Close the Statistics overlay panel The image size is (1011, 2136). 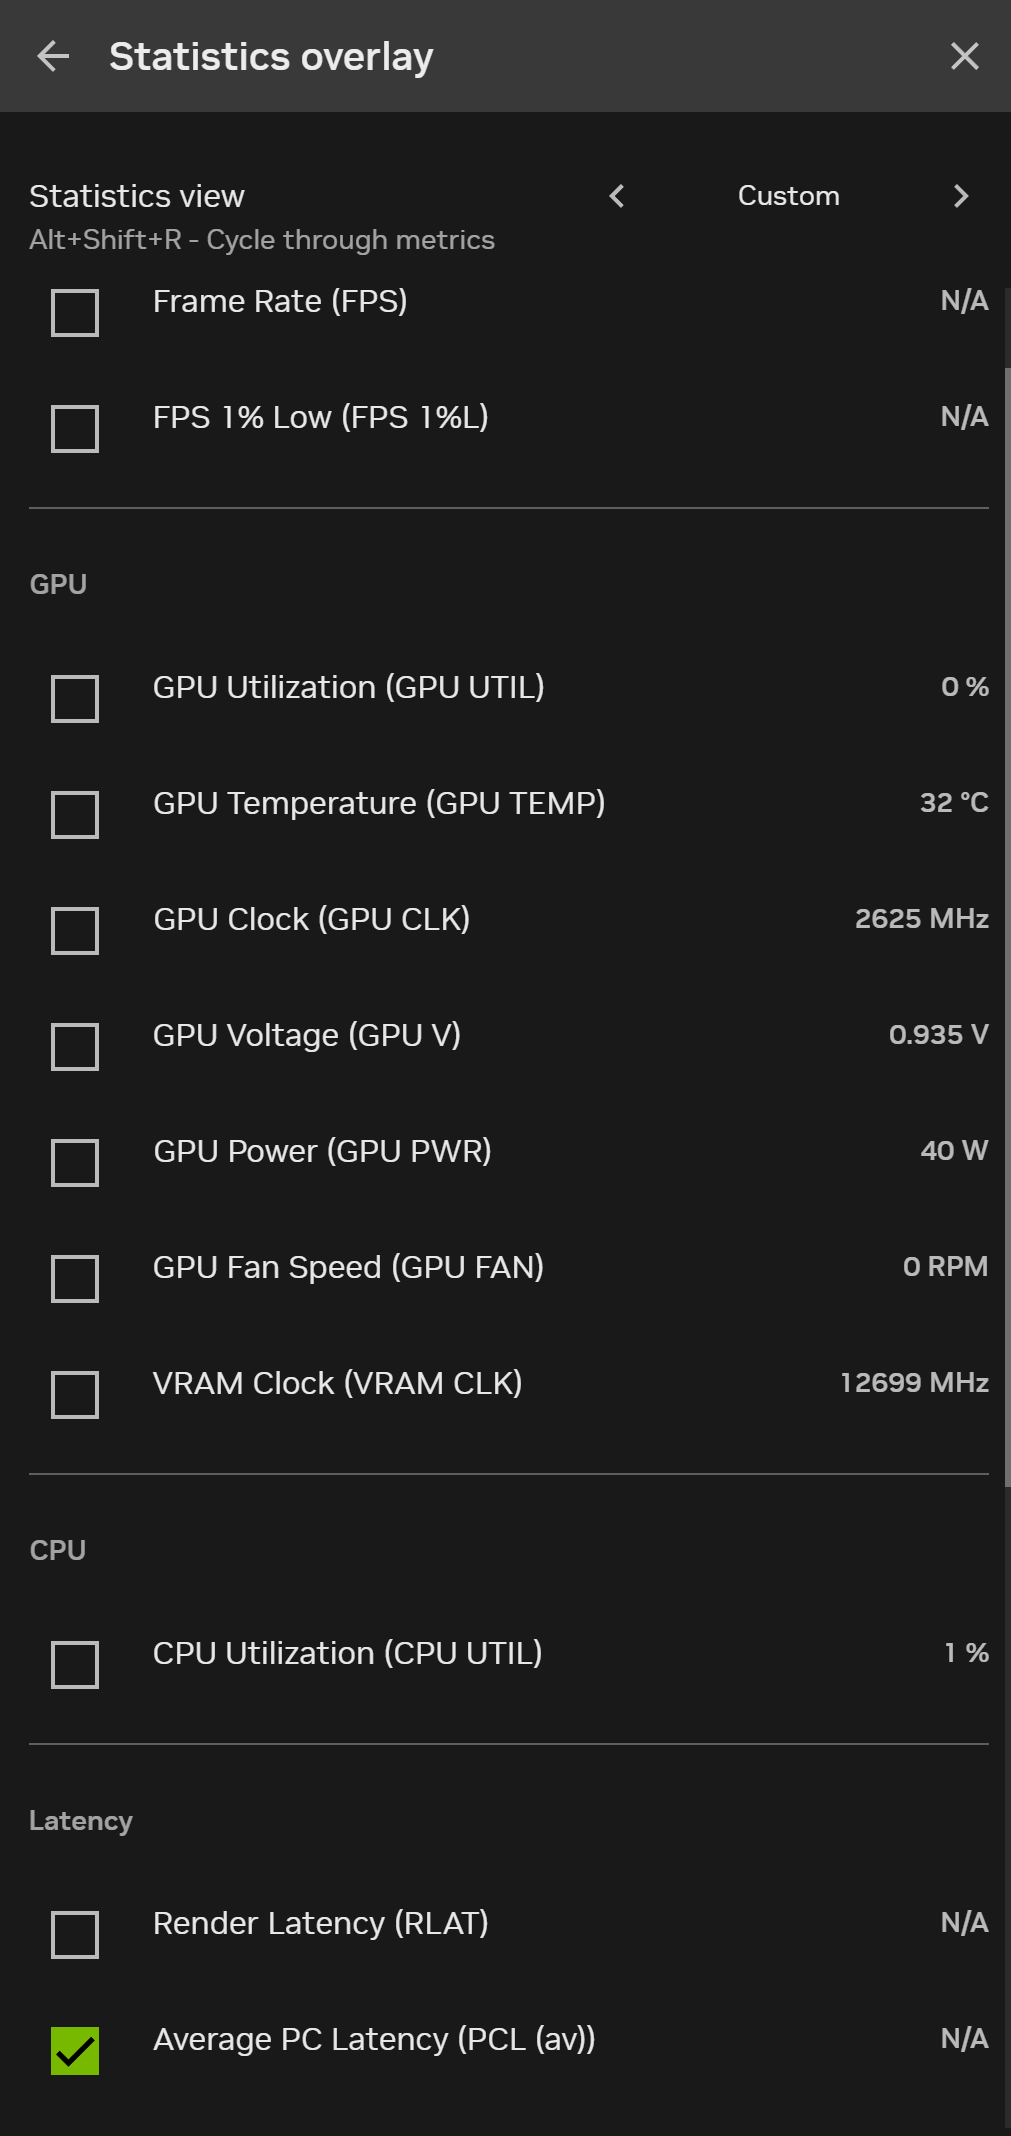(964, 57)
